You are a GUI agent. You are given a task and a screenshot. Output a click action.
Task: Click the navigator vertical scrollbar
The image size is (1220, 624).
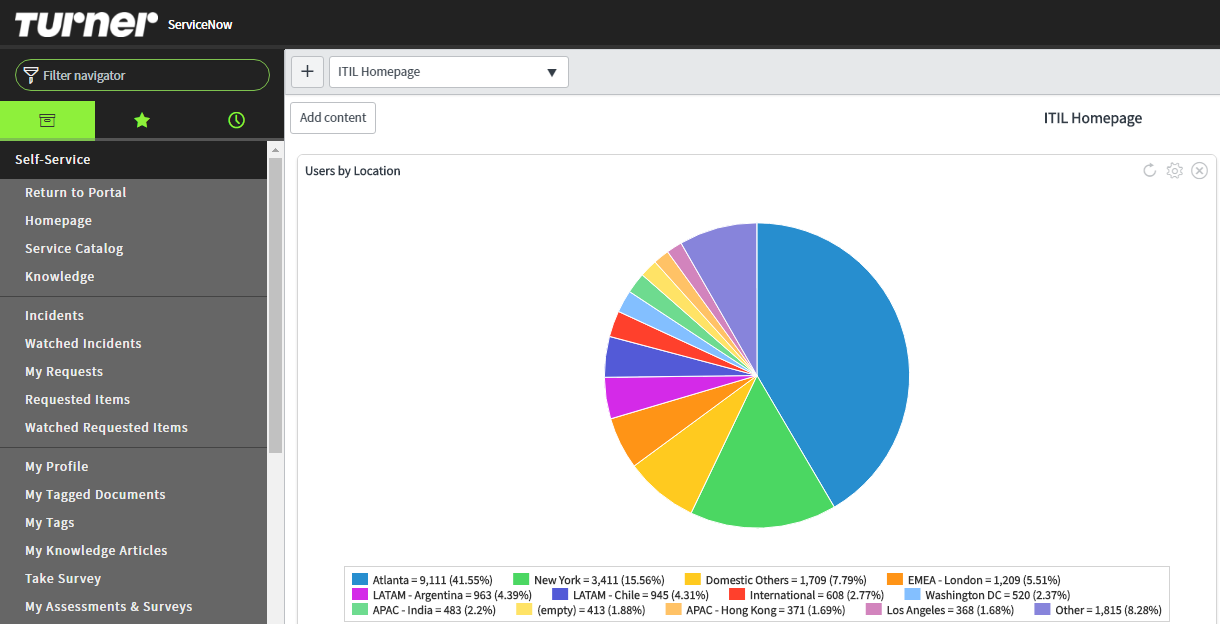pos(276,300)
